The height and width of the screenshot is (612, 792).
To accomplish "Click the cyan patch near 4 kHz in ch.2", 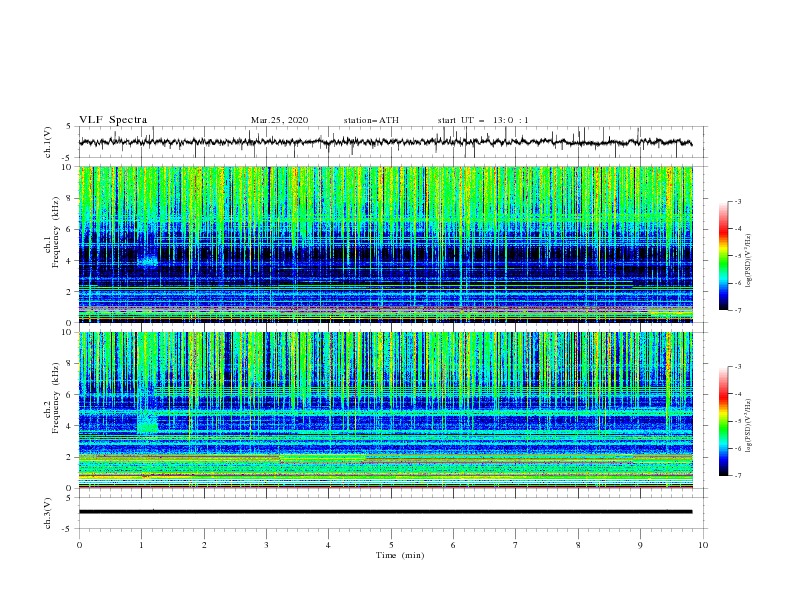I will point(147,422).
